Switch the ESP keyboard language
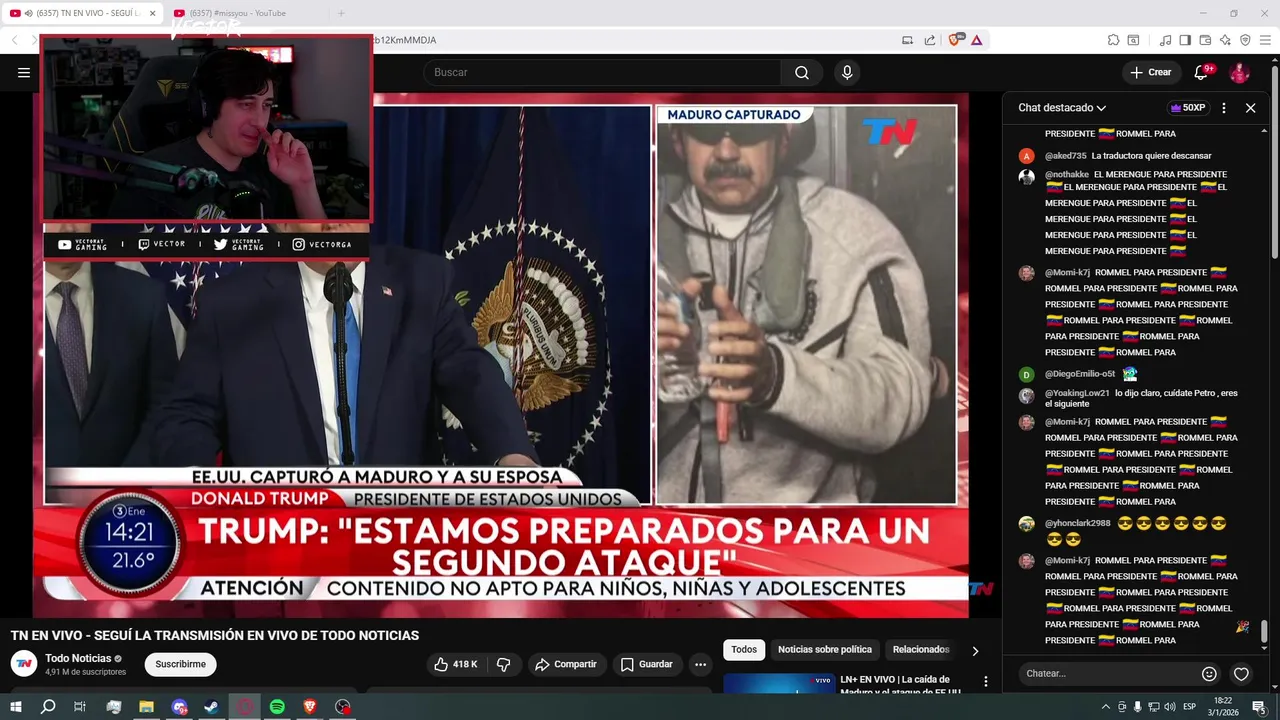The width and height of the screenshot is (1280, 720). pos(1189,707)
